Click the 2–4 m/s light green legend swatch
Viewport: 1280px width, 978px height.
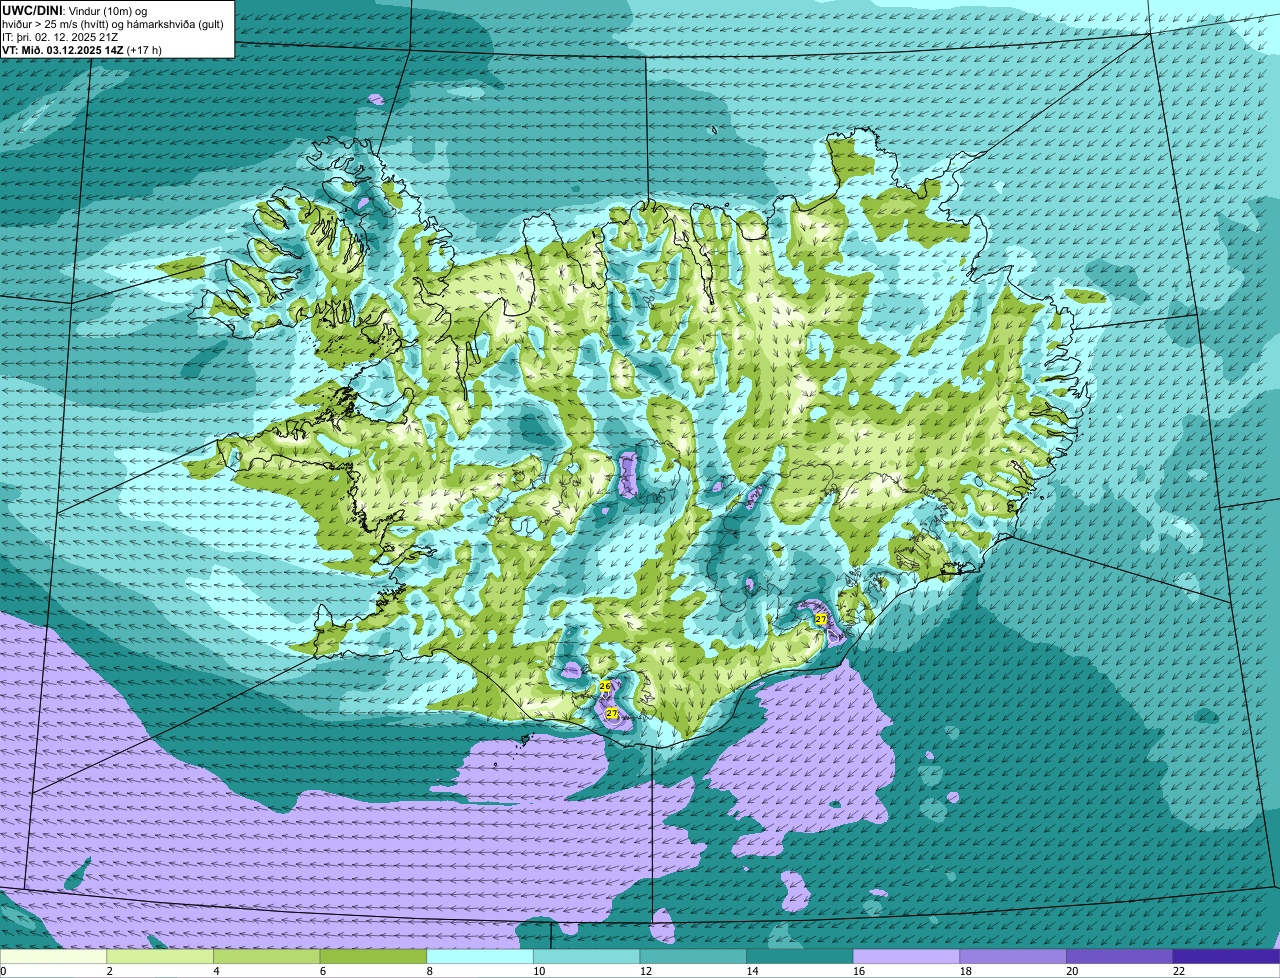click(x=160, y=956)
